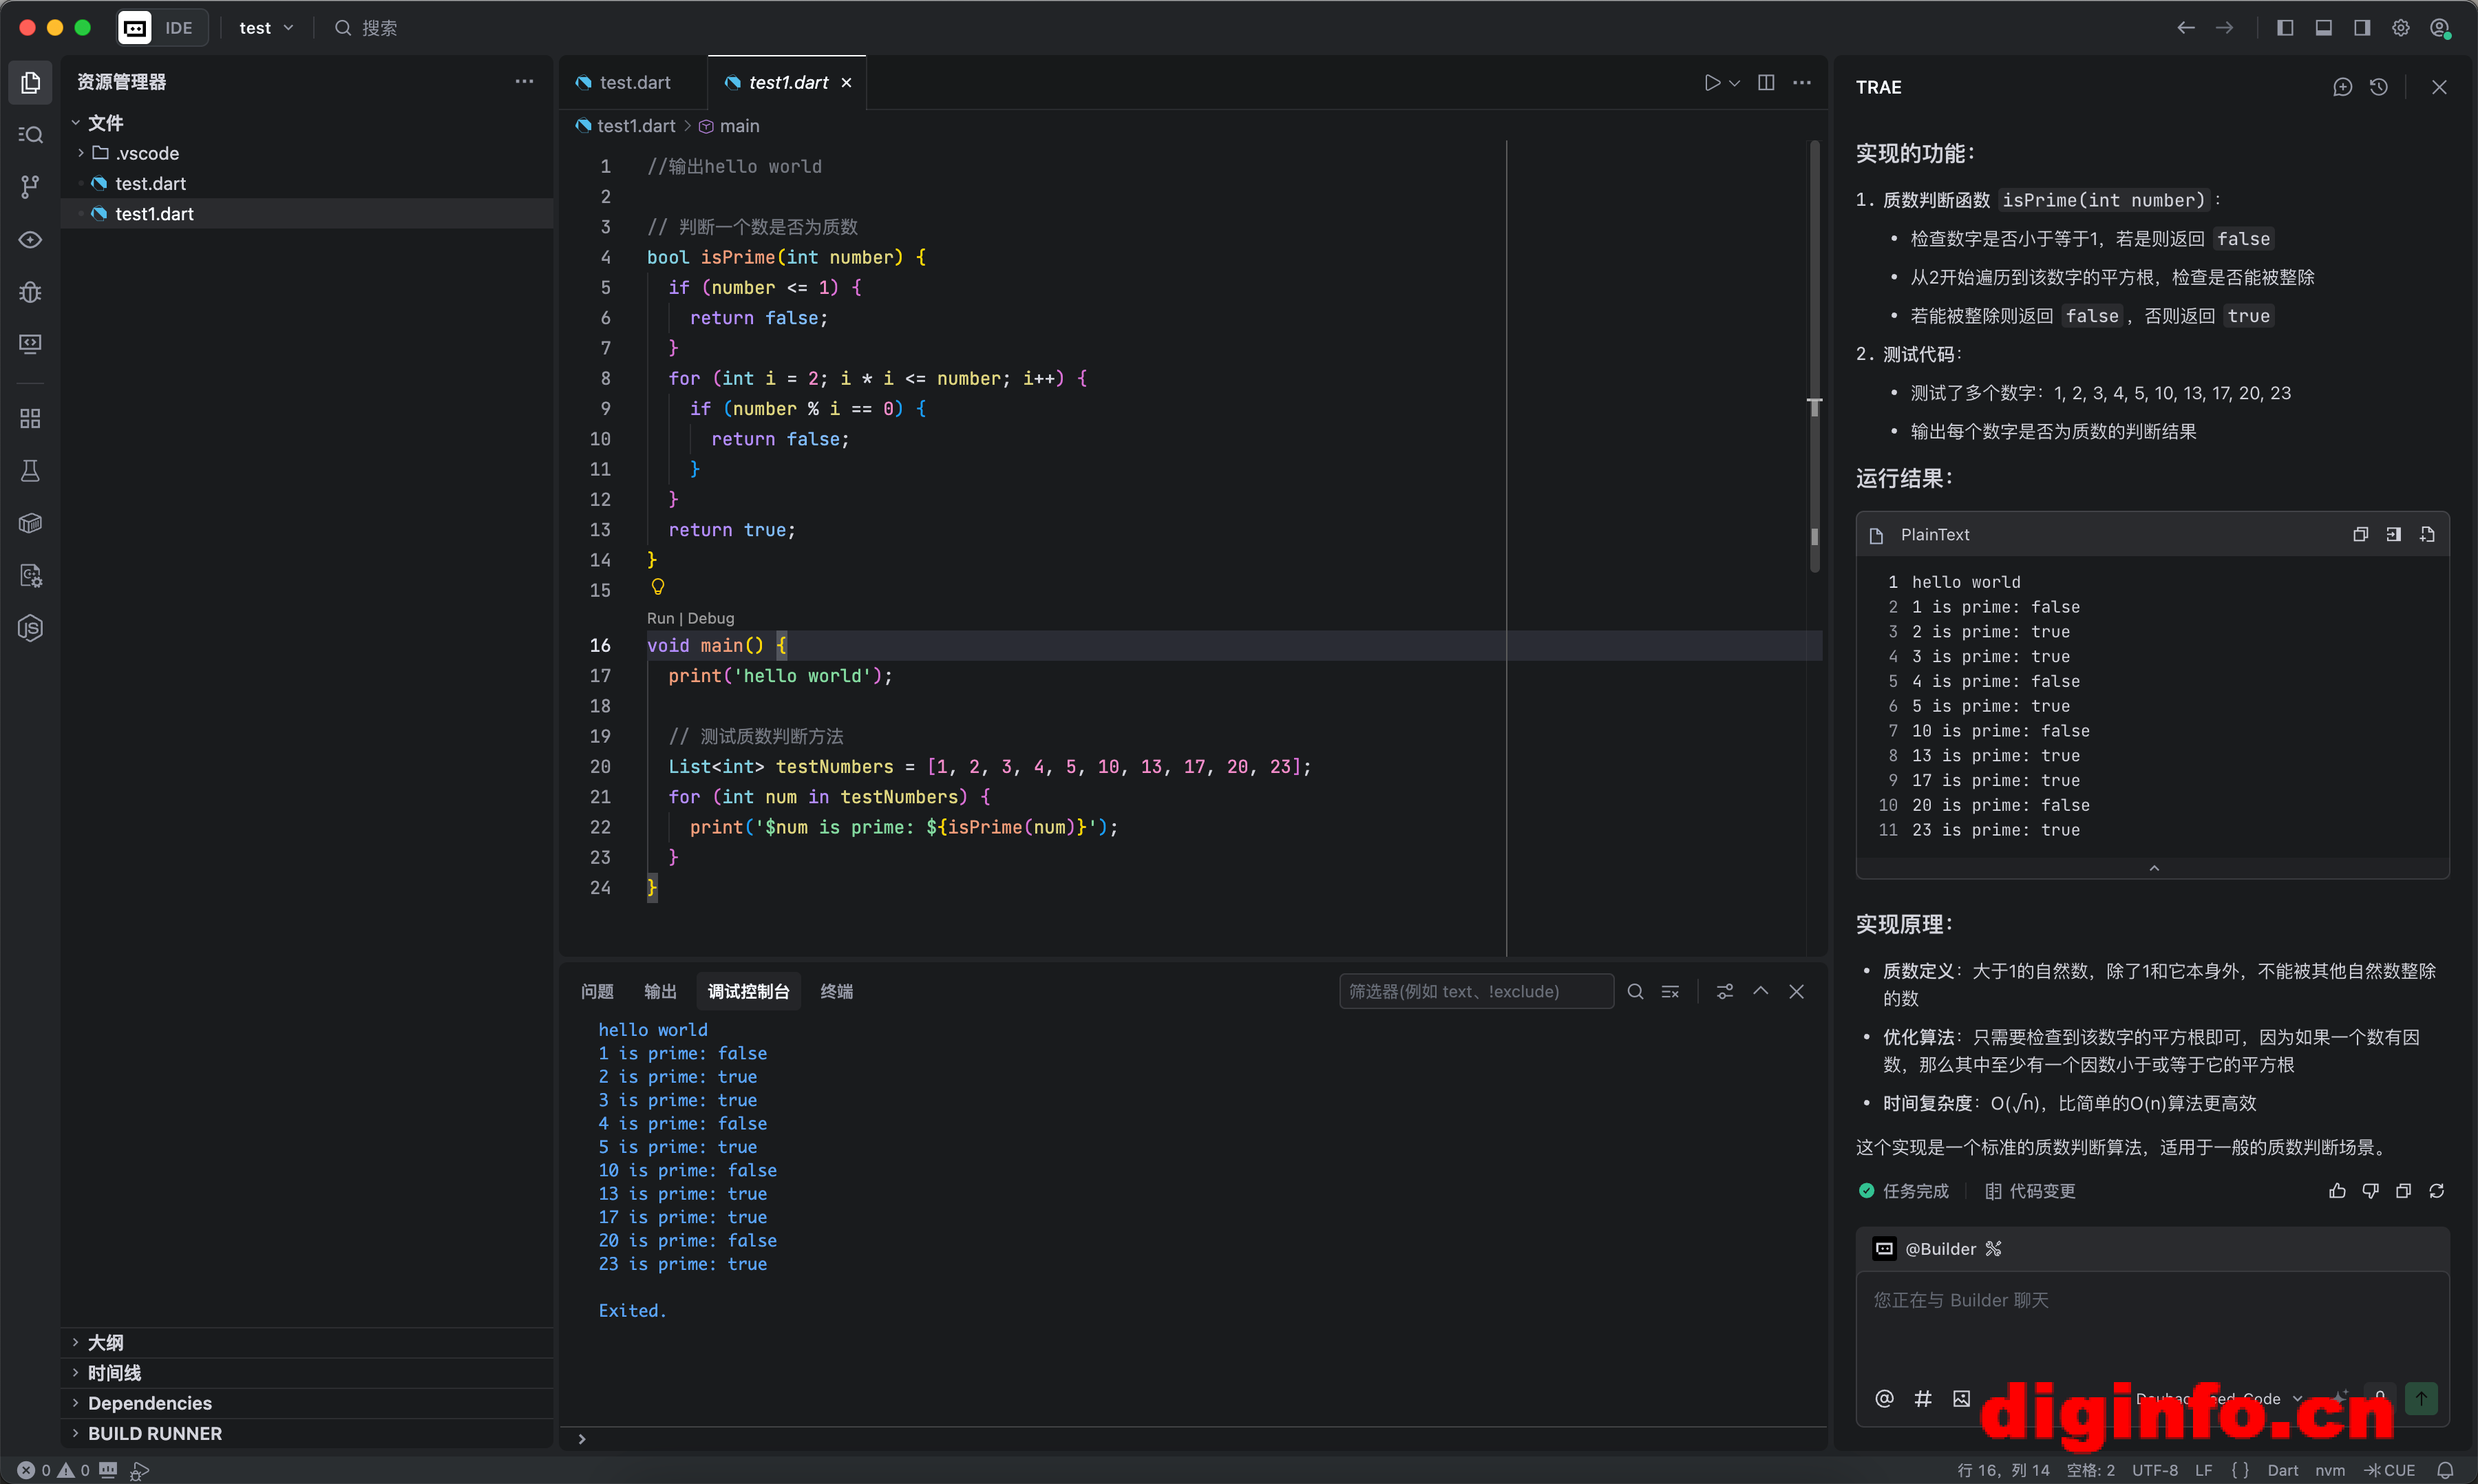Open the test project dropdown
This screenshot has width=2478, height=1484.
[266, 28]
